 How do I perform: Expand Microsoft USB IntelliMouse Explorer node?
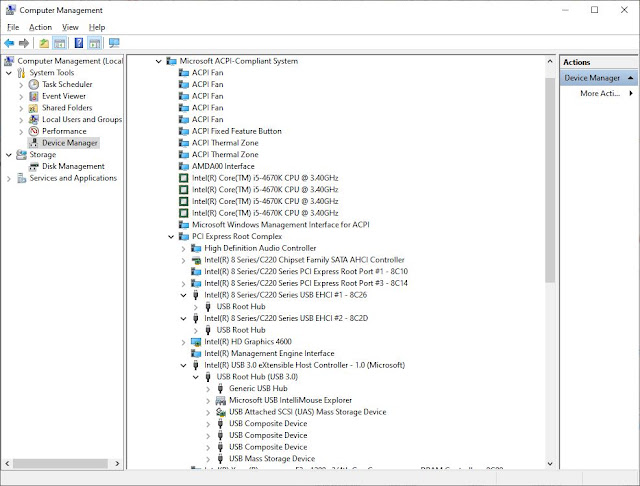pyautogui.click(x=208, y=401)
